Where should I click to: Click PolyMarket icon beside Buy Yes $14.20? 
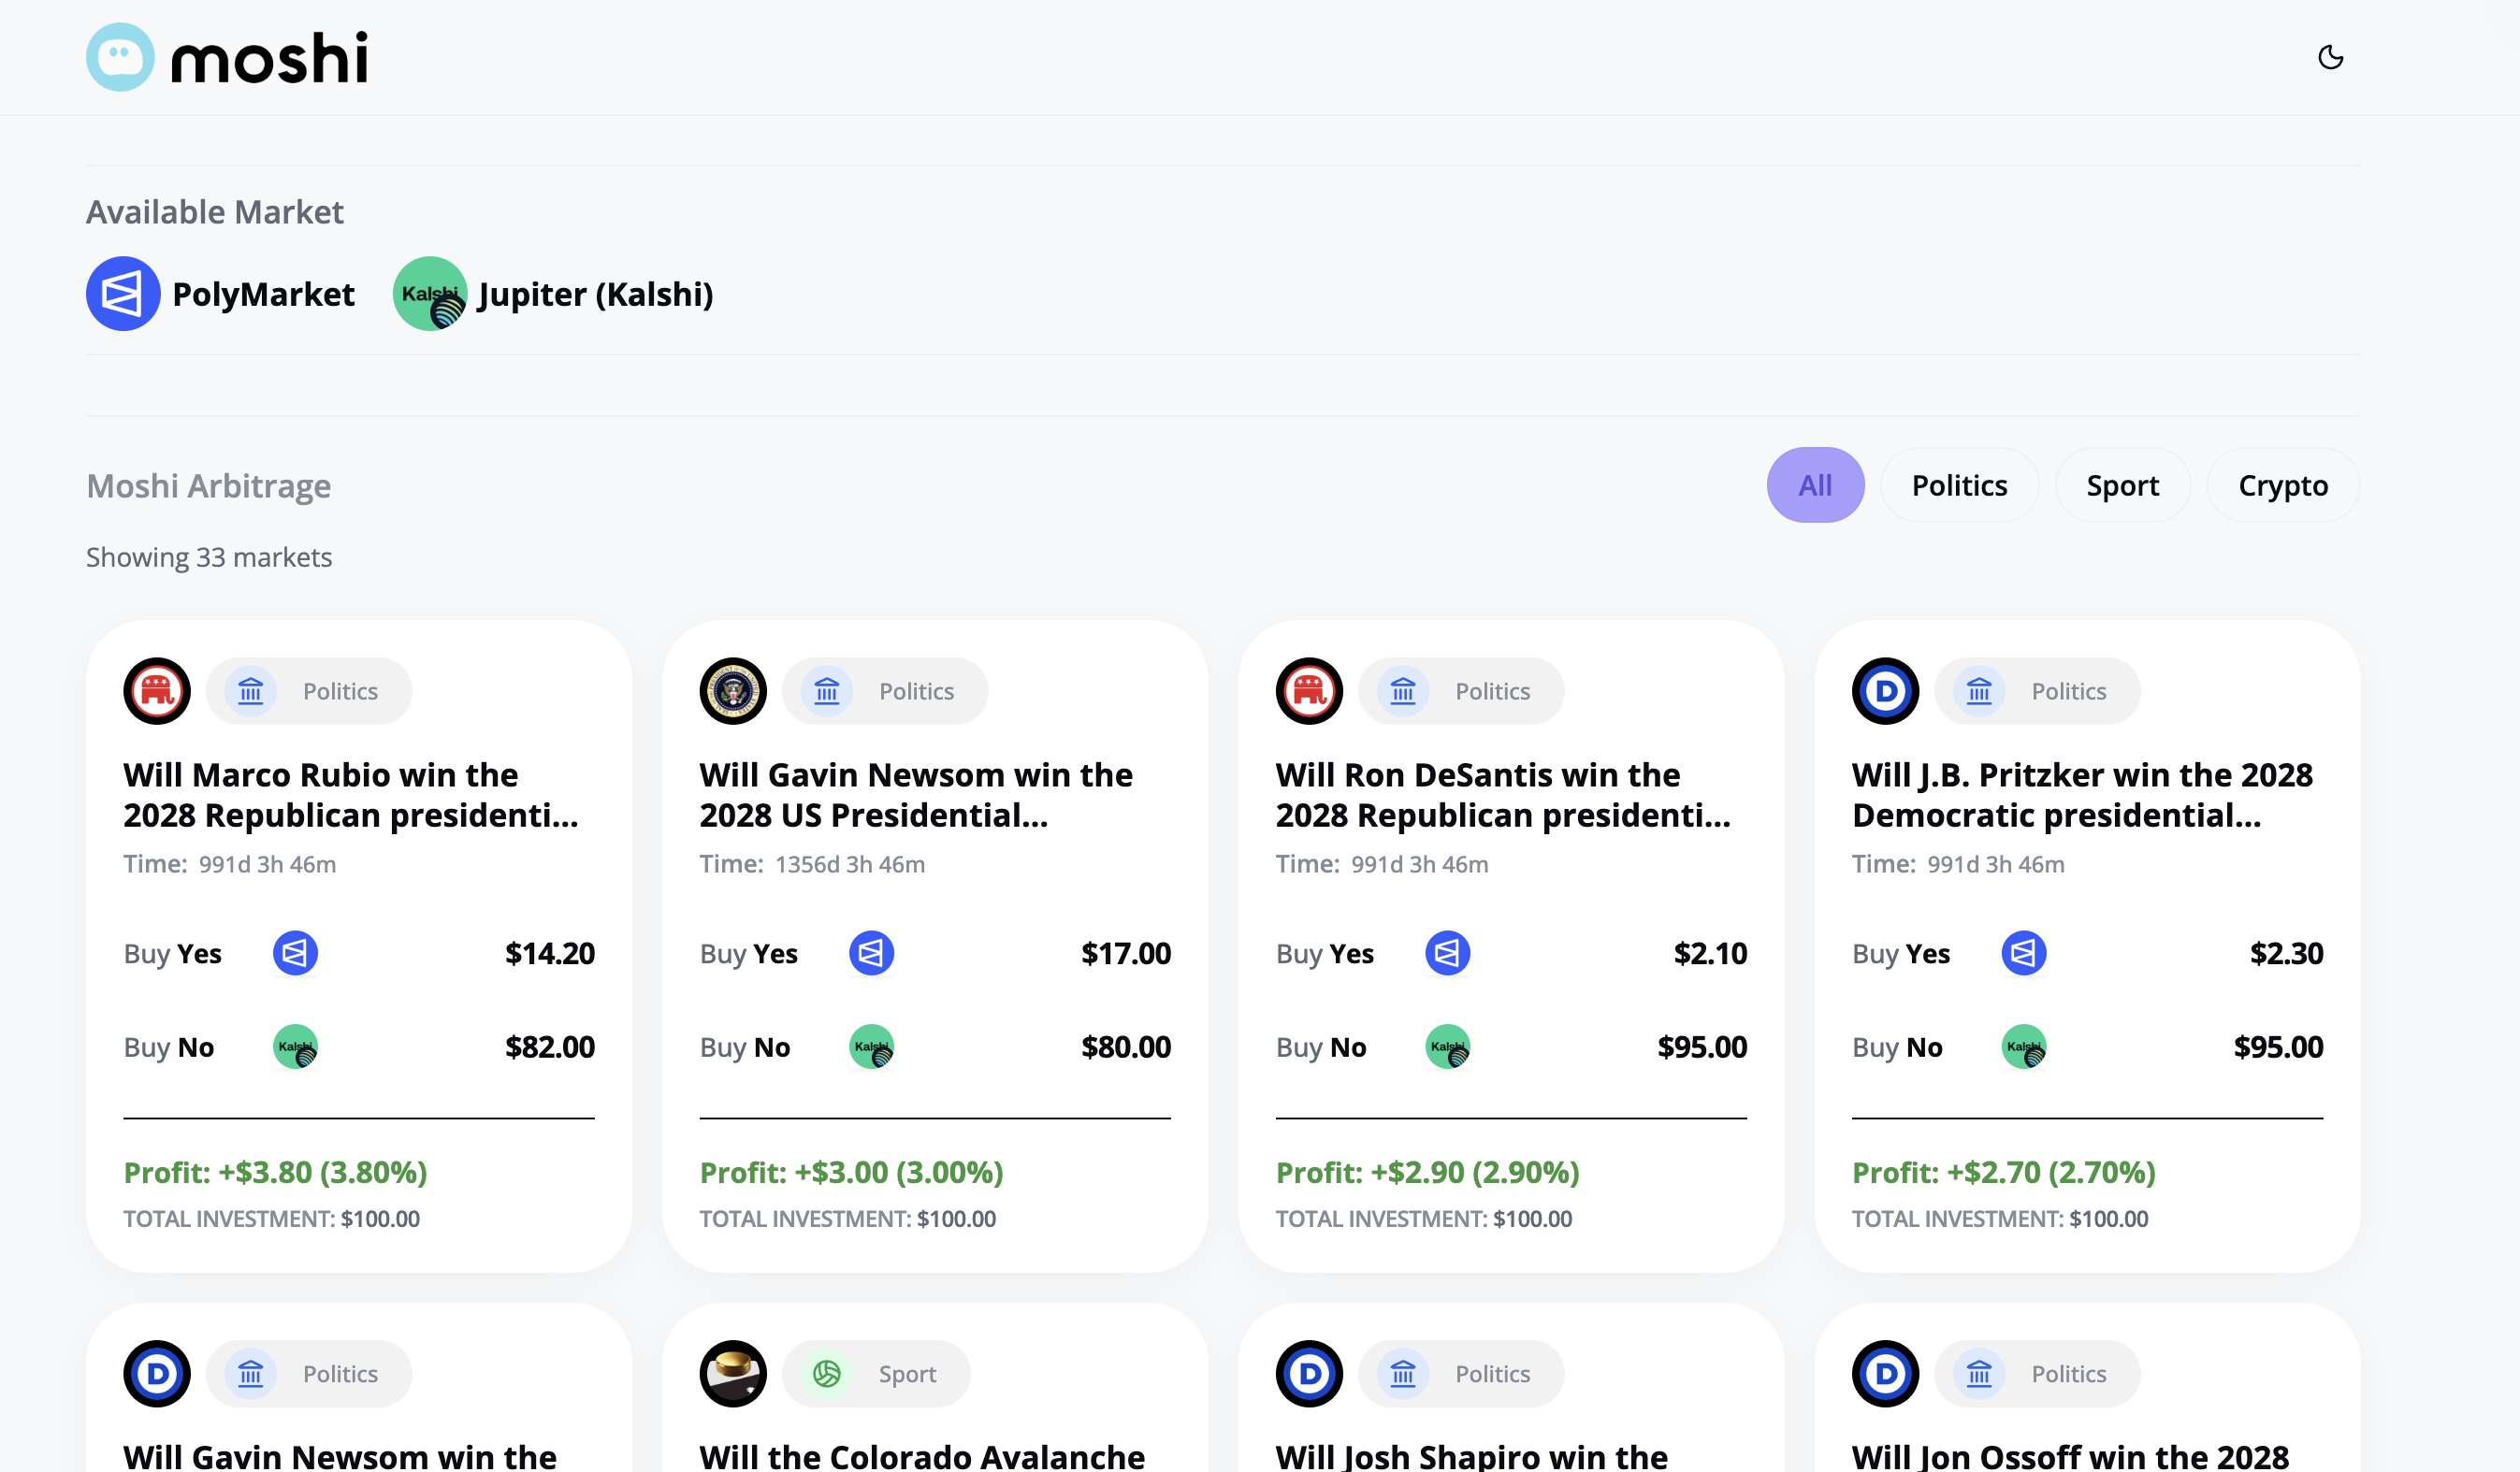point(295,953)
